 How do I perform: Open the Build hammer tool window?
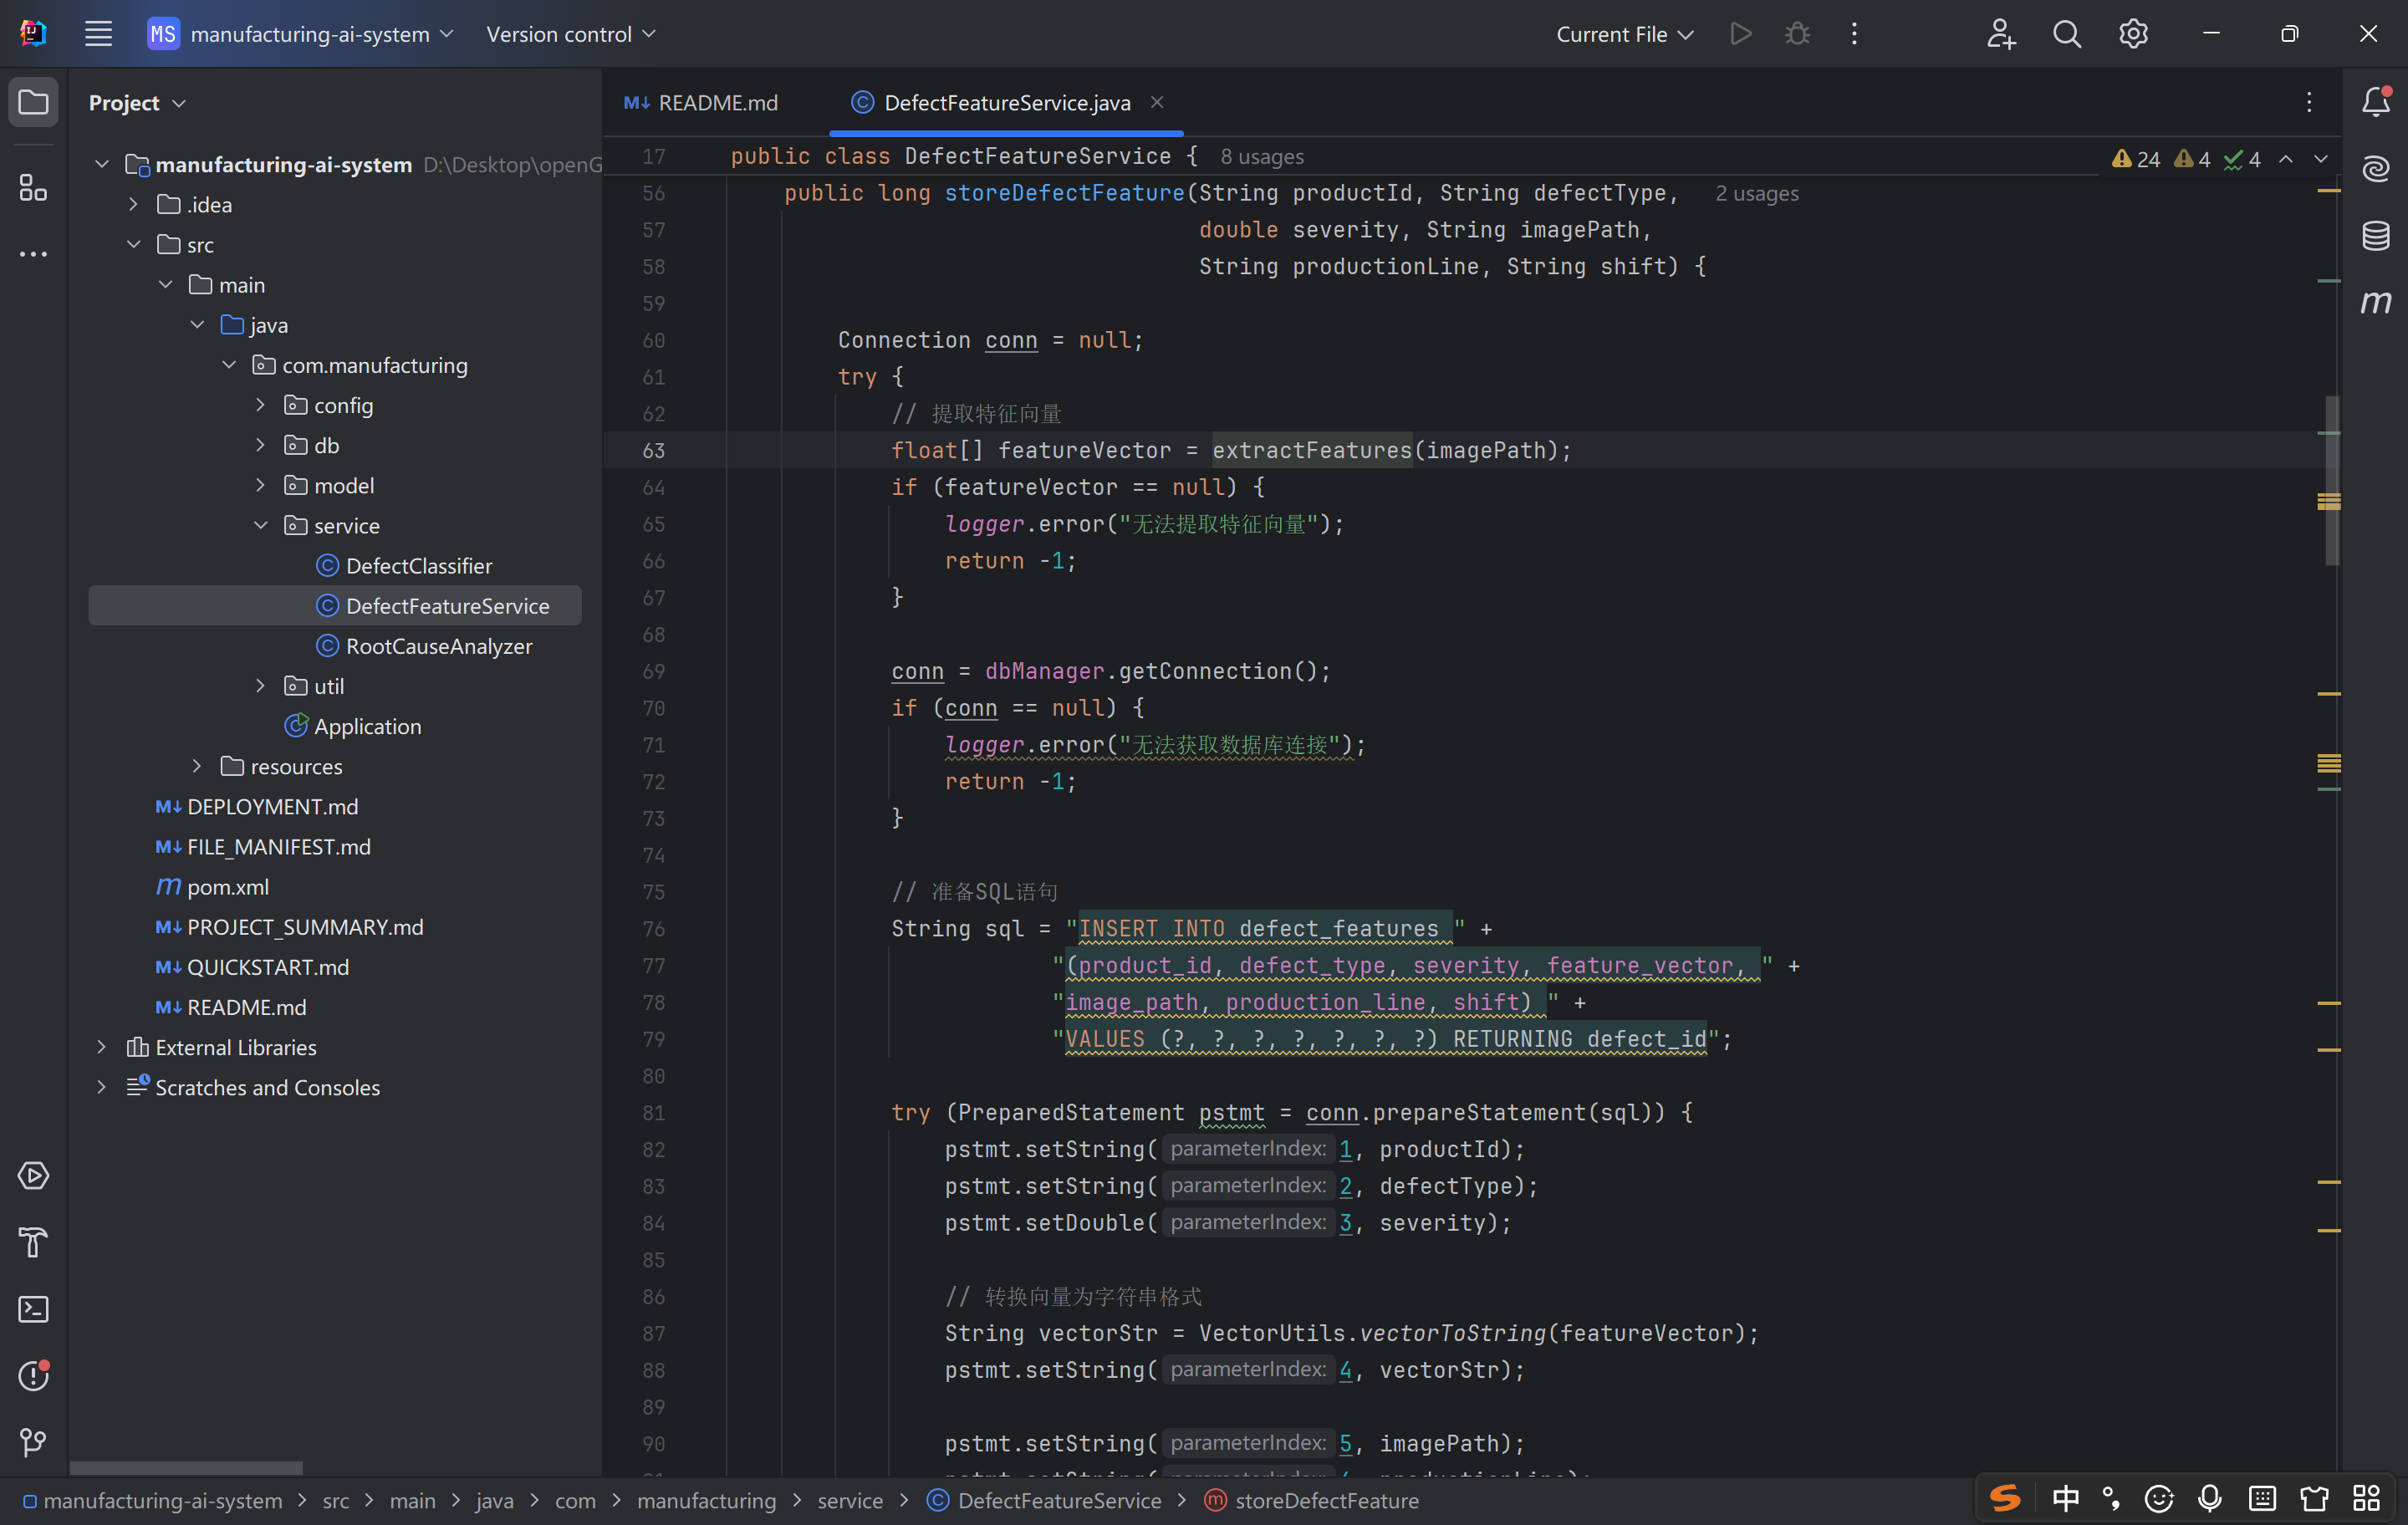click(x=33, y=1242)
